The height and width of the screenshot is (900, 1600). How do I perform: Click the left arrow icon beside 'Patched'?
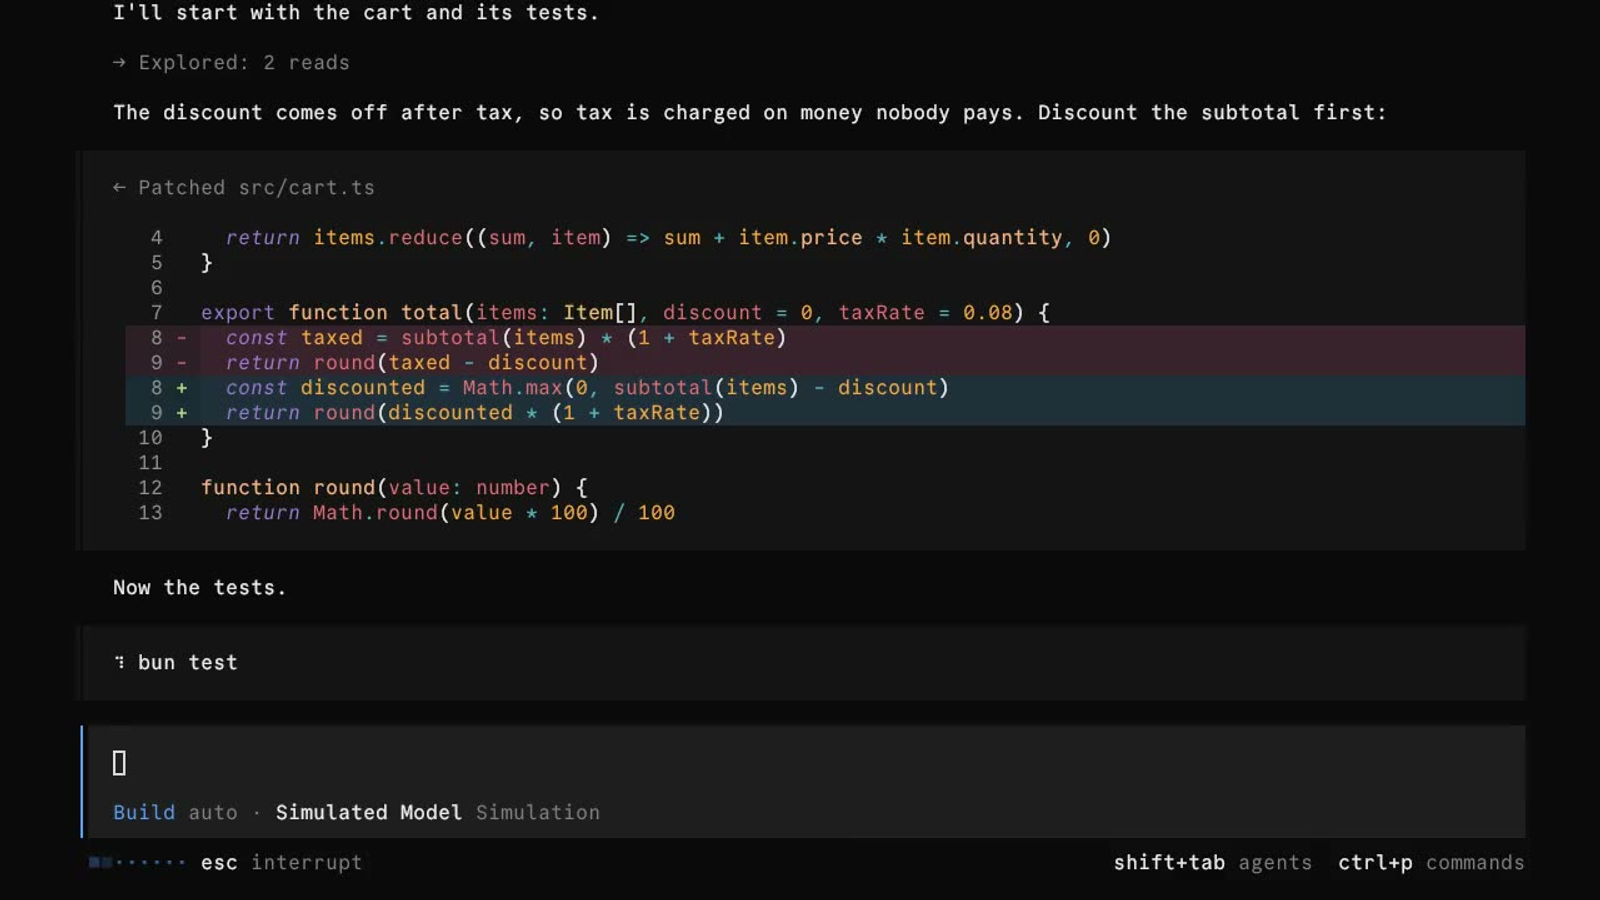coord(119,187)
